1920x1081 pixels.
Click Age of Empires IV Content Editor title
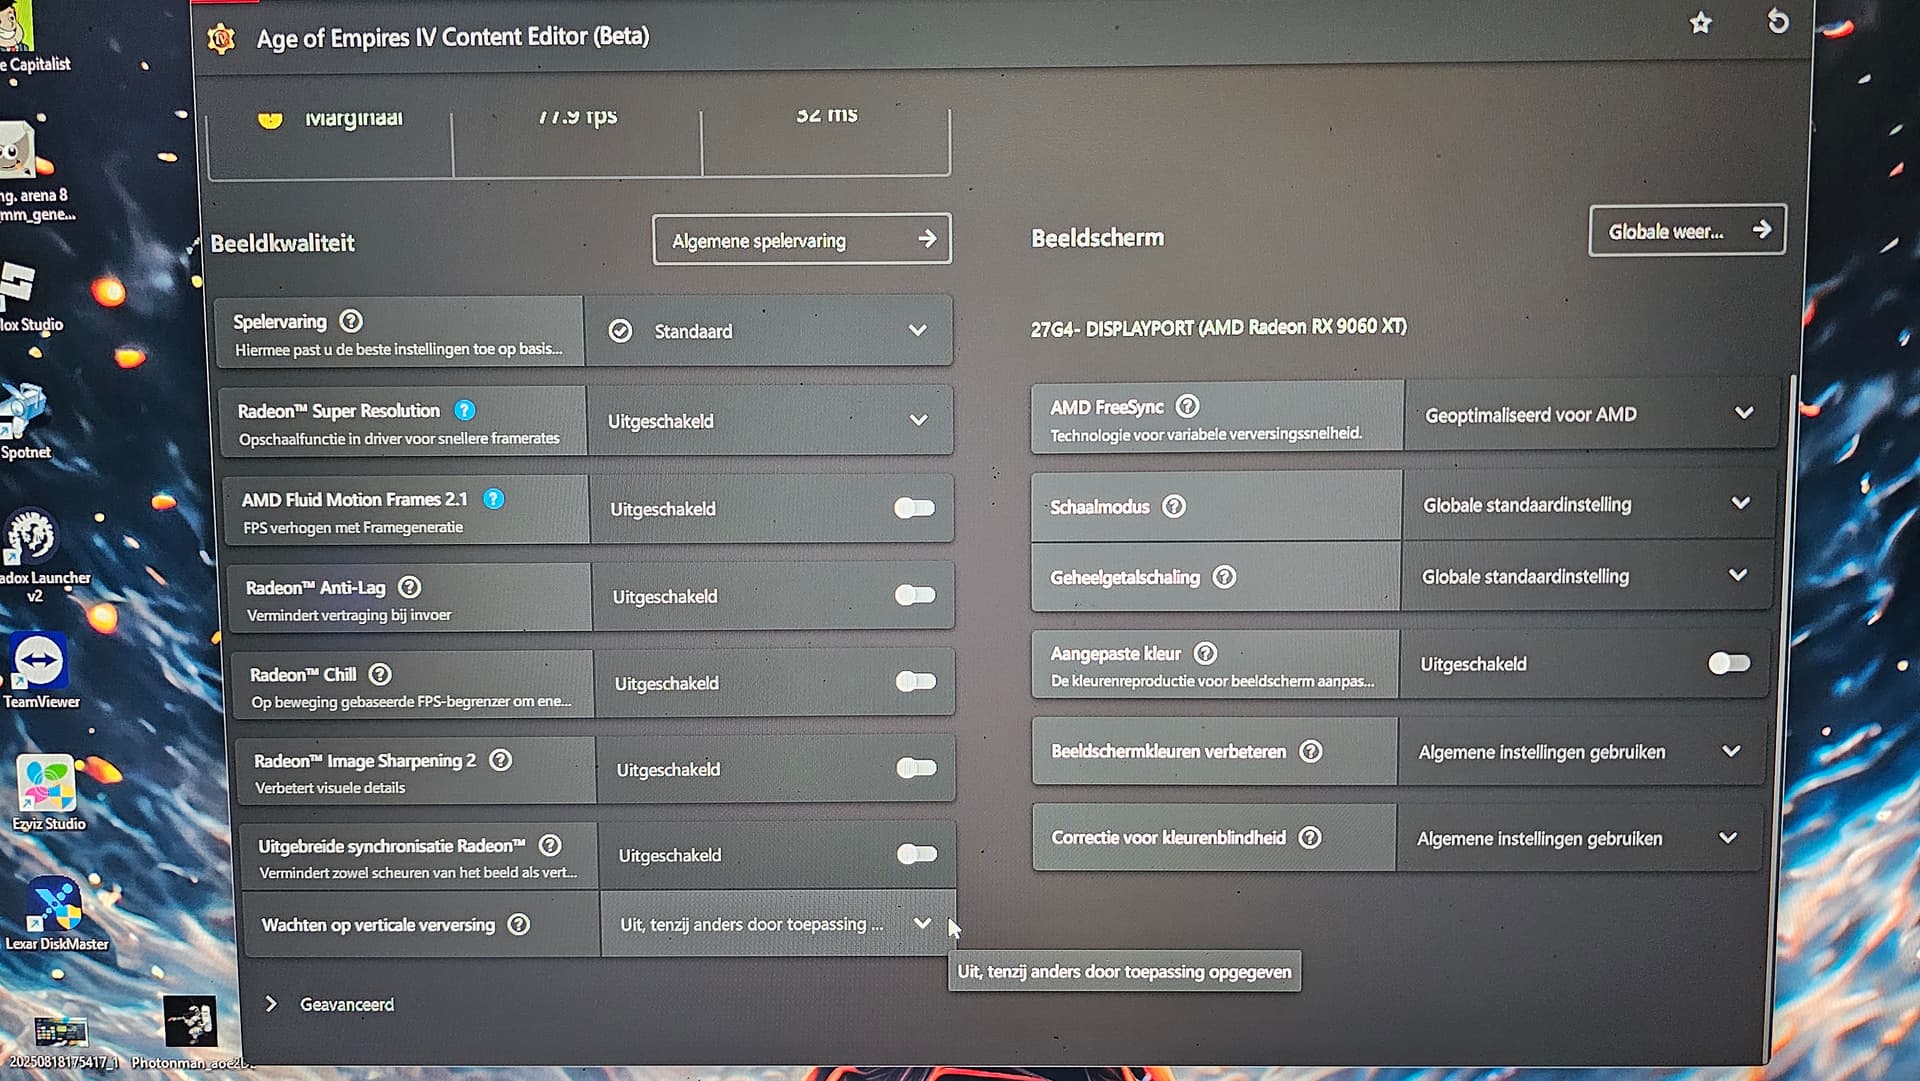453,37
